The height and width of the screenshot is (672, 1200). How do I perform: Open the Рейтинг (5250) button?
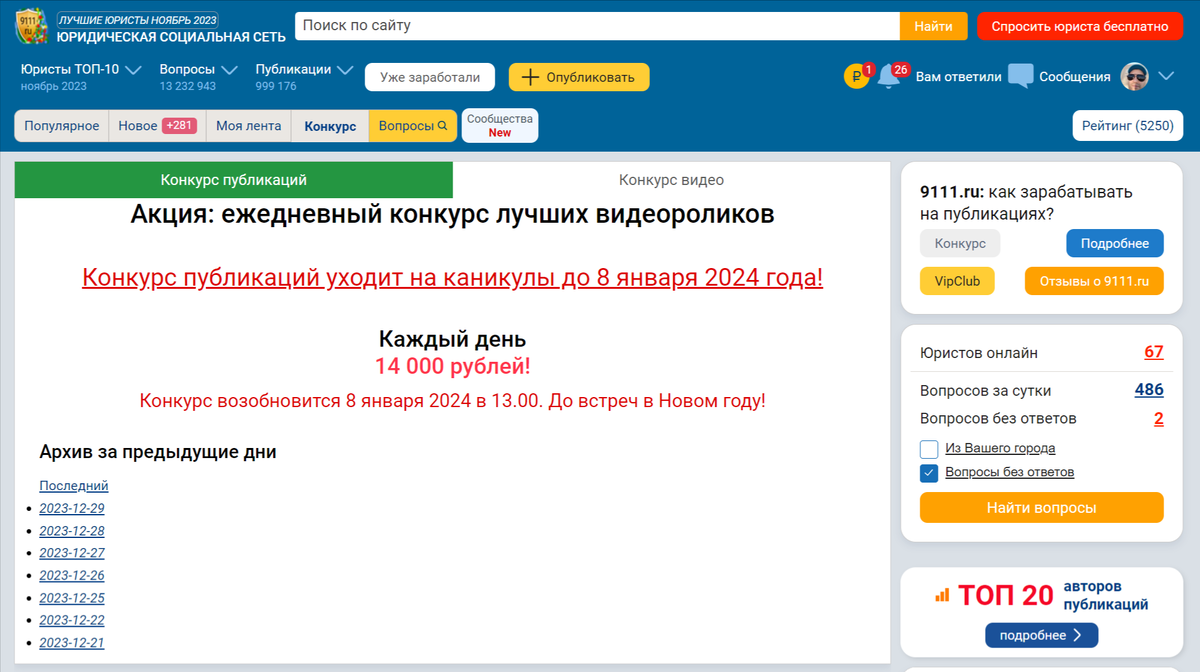1128,126
